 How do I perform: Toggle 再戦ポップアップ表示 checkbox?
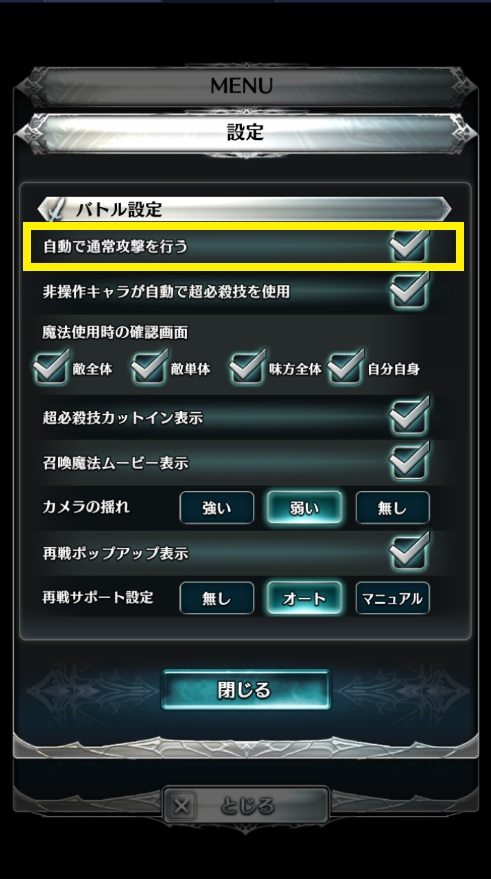[x=410, y=552]
